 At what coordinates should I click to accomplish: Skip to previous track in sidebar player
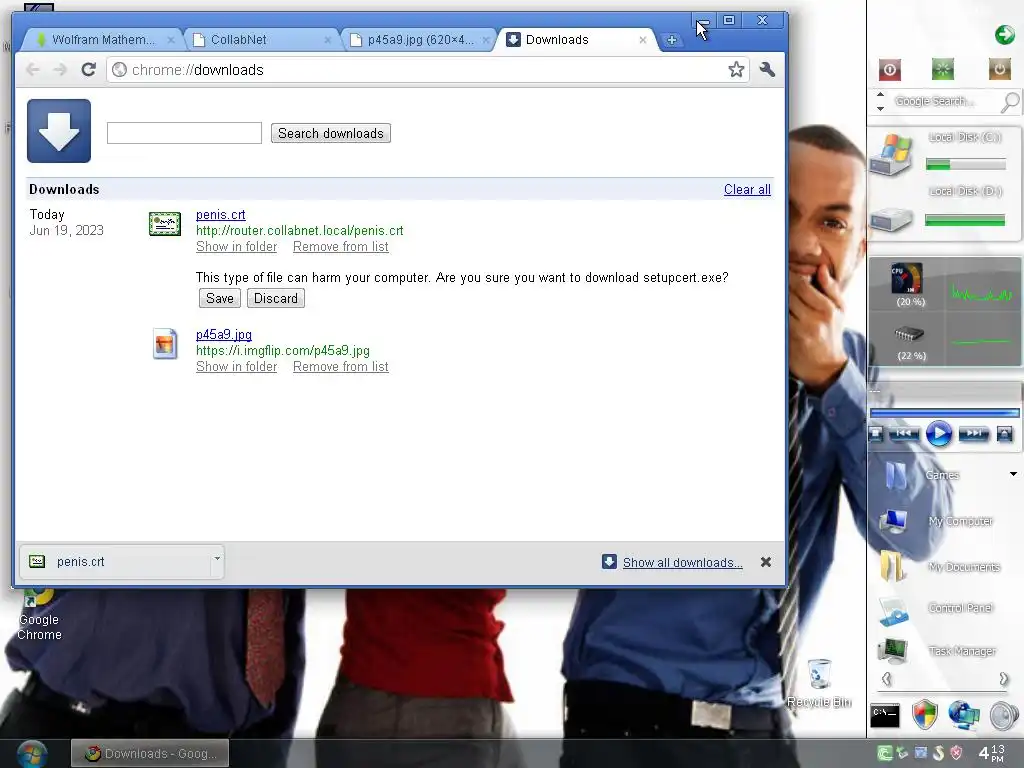903,434
